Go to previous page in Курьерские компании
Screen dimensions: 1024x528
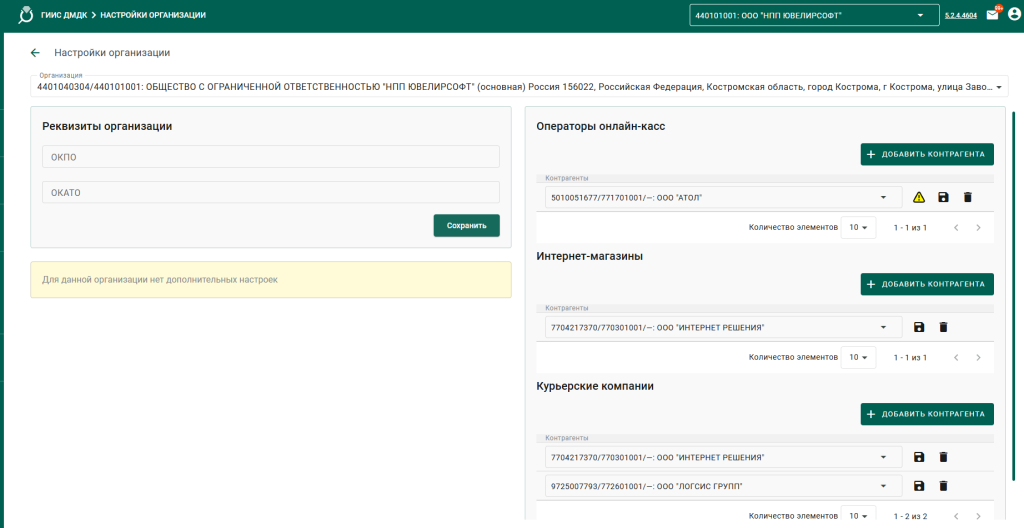(956, 516)
